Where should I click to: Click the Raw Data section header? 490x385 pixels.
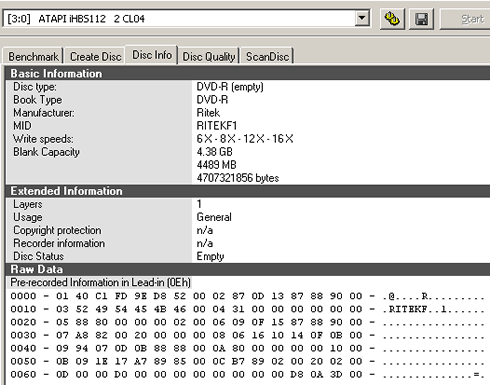click(248, 269)
